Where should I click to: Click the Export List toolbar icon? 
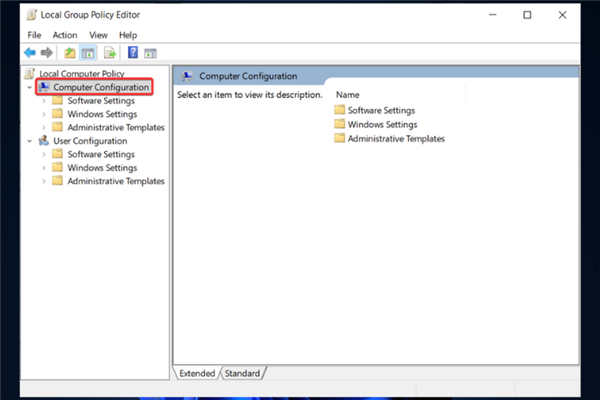(x=110, y=53)
